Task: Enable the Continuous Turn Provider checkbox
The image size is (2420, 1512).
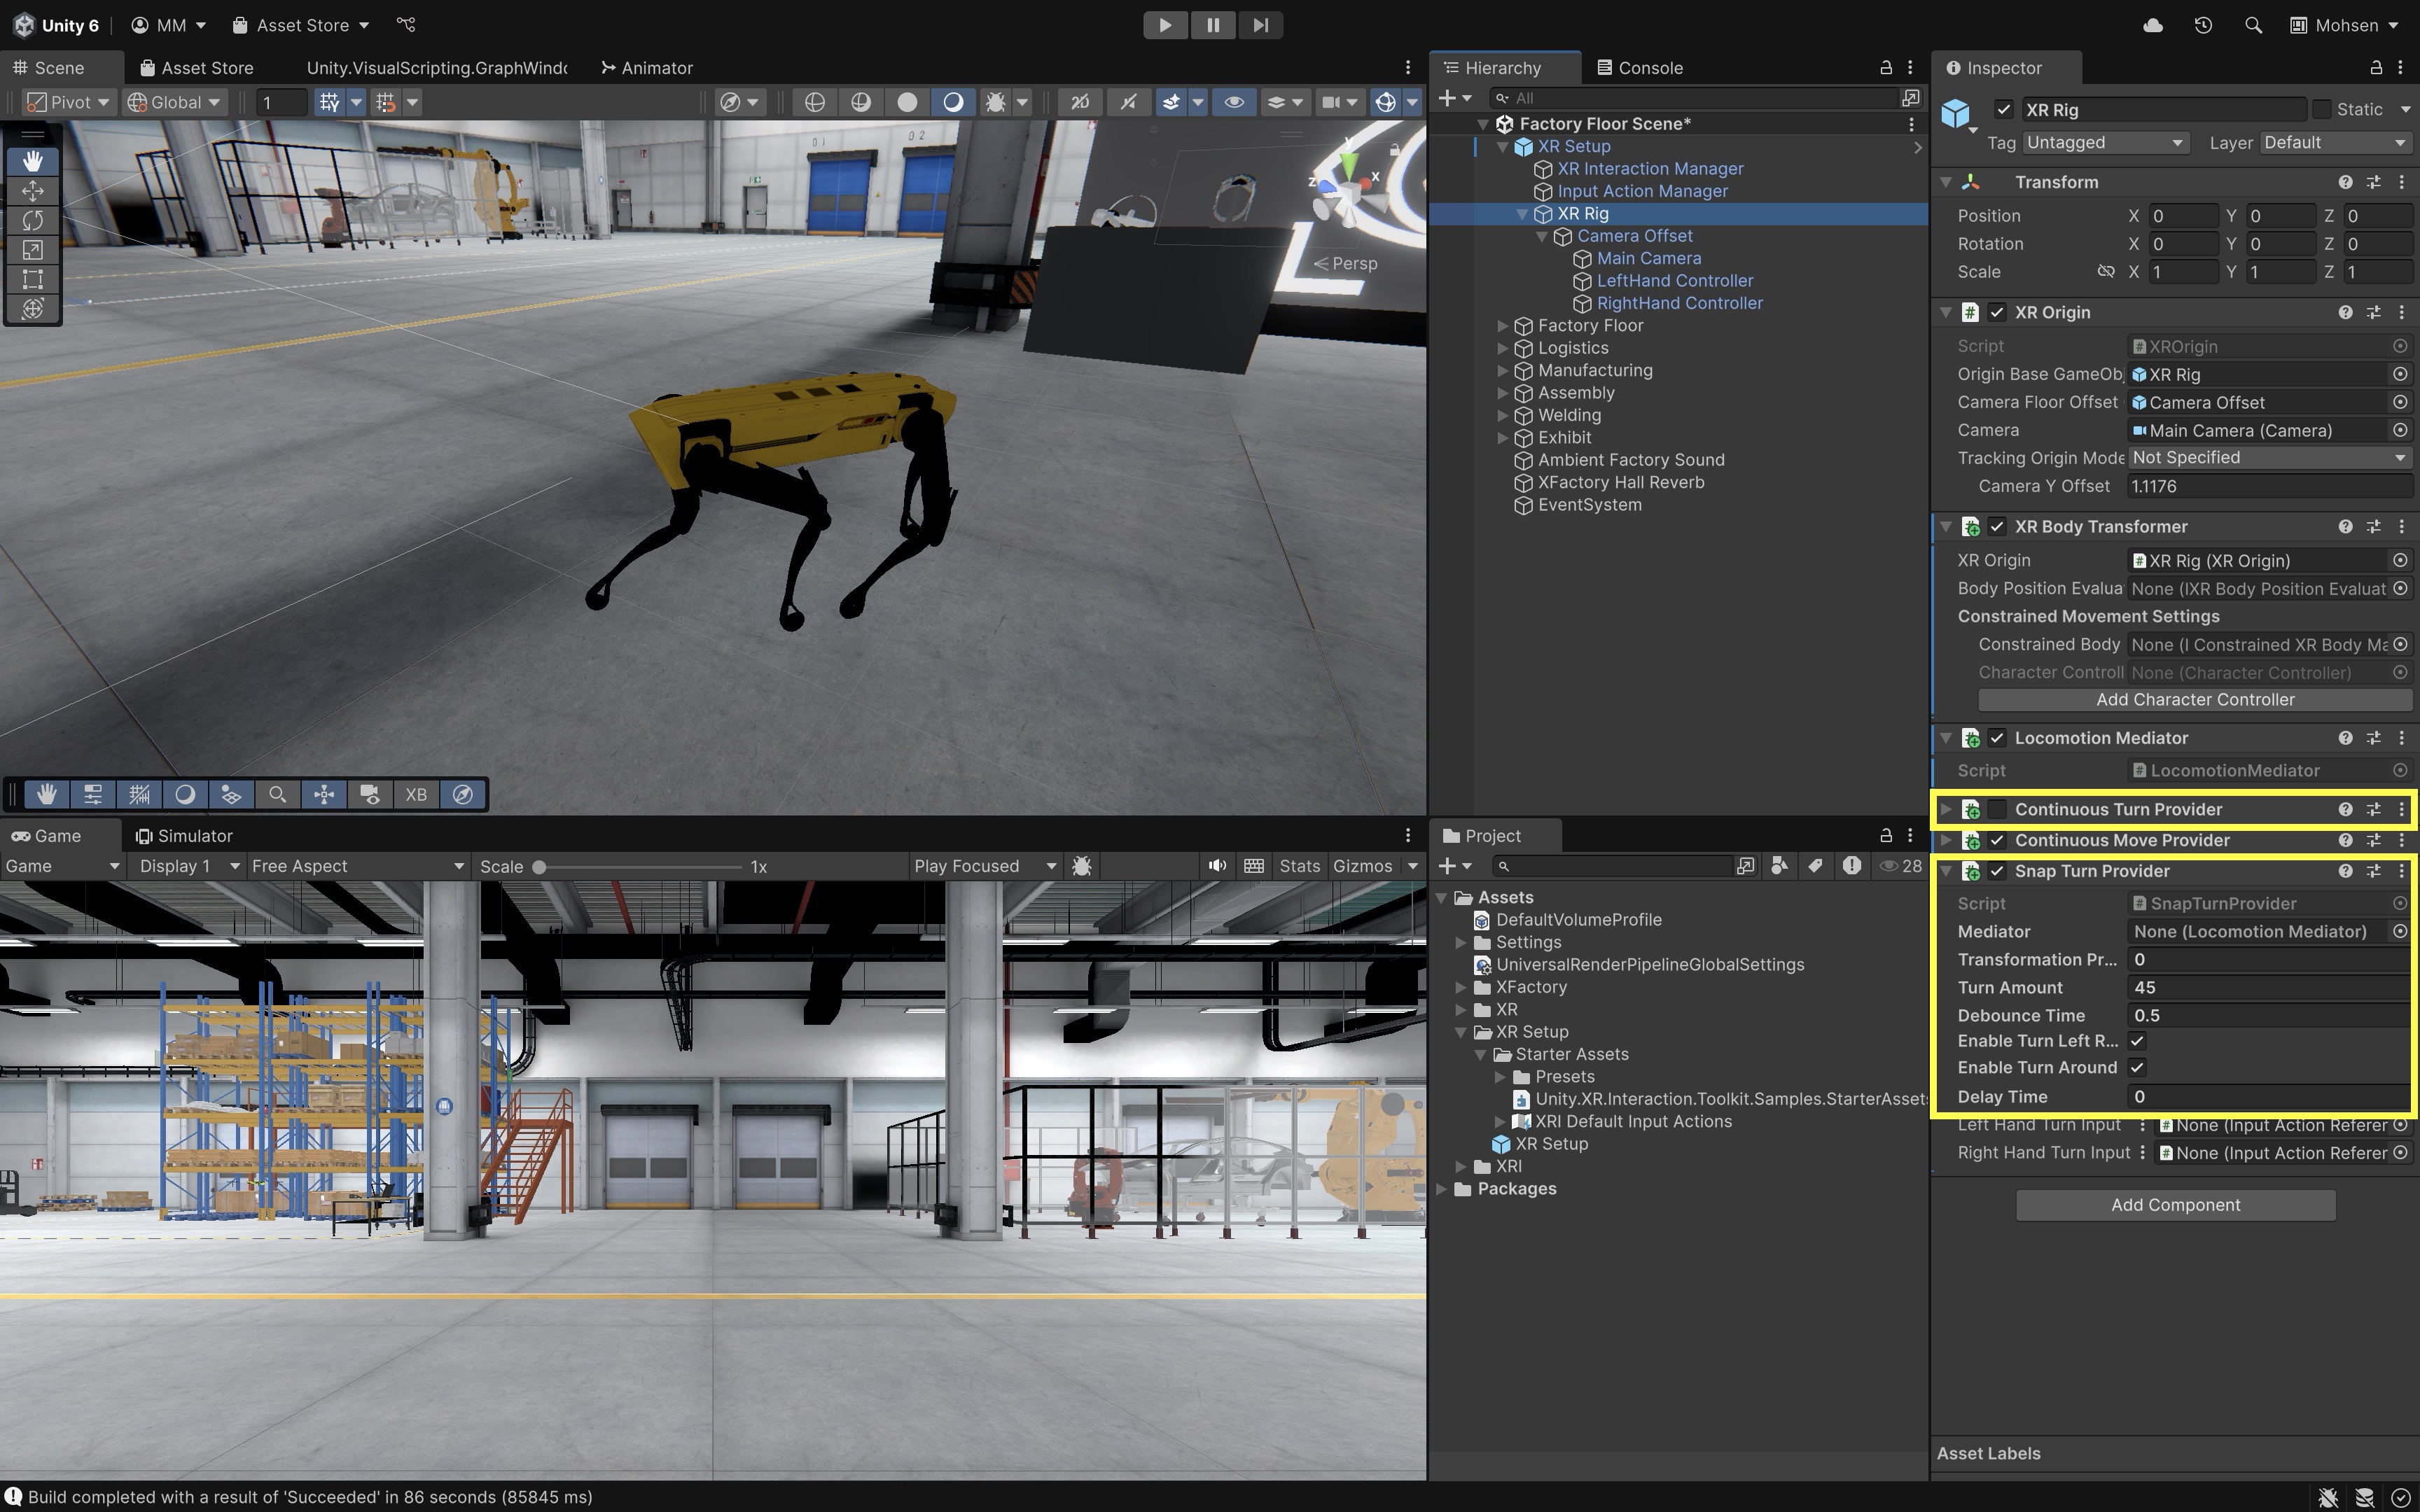Action: click(x=1997, y=809)
